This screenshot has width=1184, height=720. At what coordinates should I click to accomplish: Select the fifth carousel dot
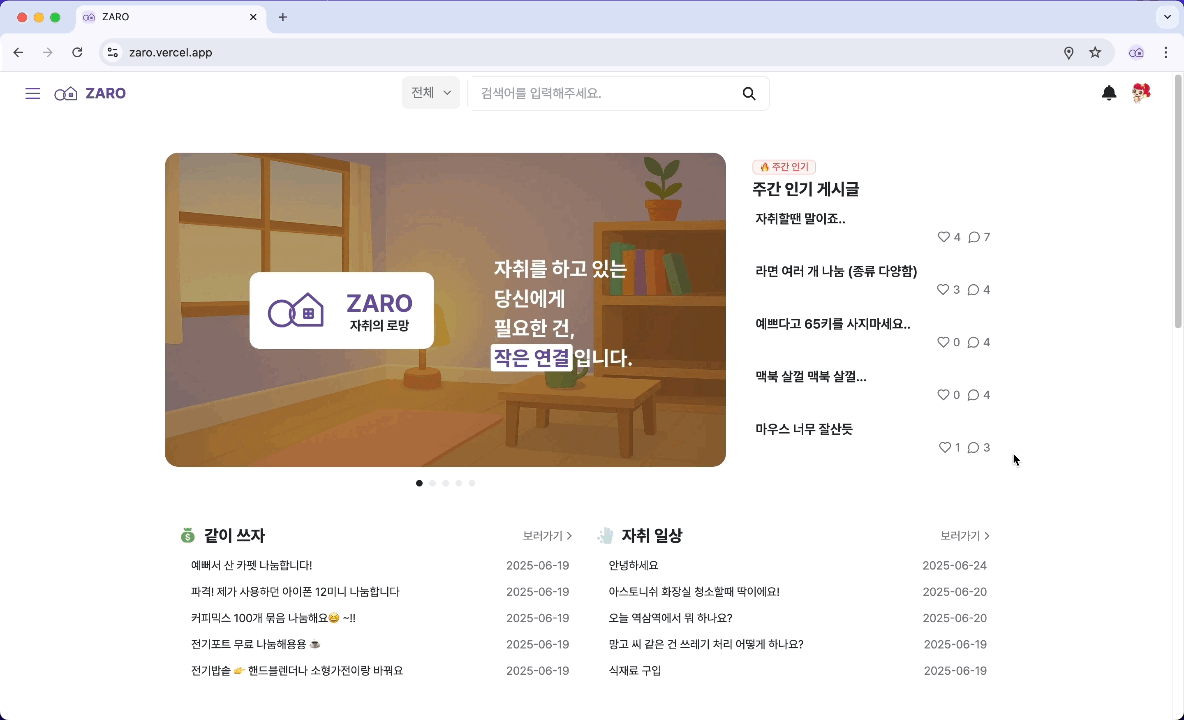point(472,483)
